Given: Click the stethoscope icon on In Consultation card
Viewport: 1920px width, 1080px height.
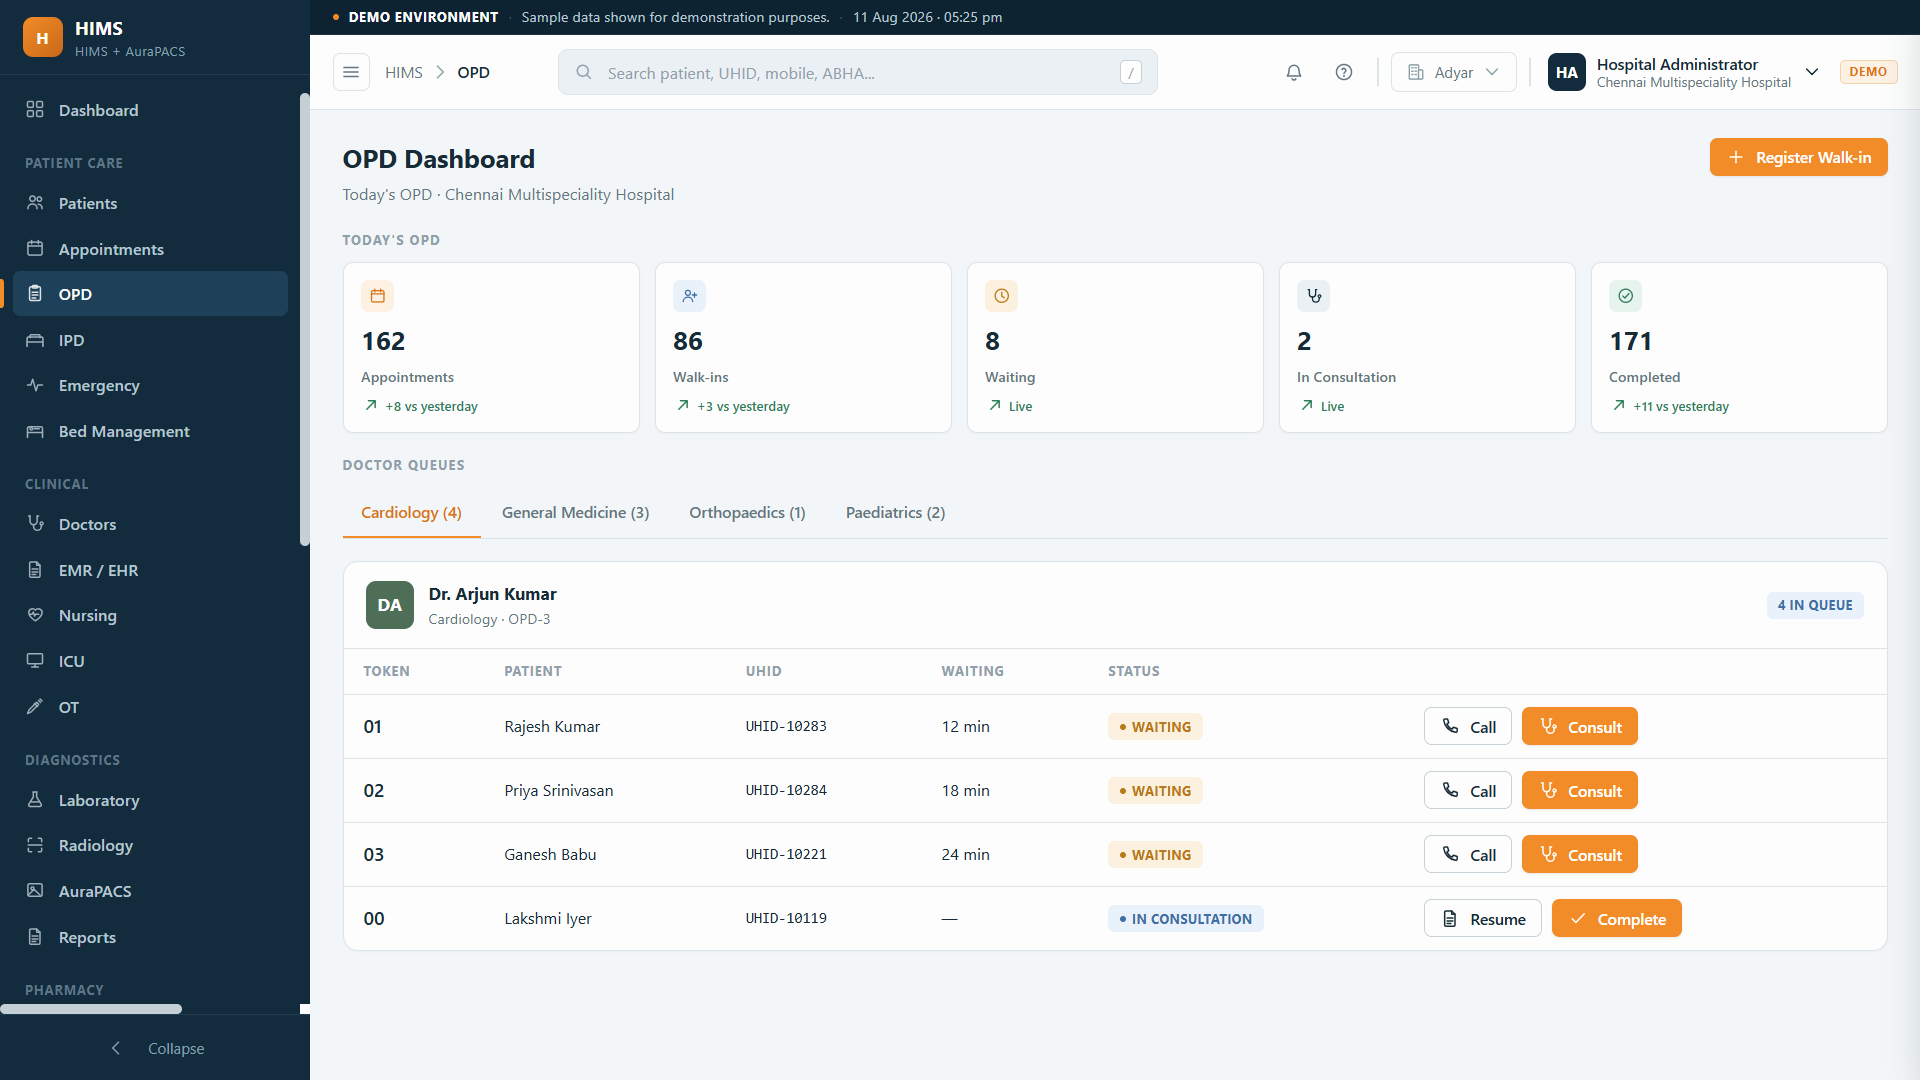Looking at the screenshot, I should click(1313, 296).
